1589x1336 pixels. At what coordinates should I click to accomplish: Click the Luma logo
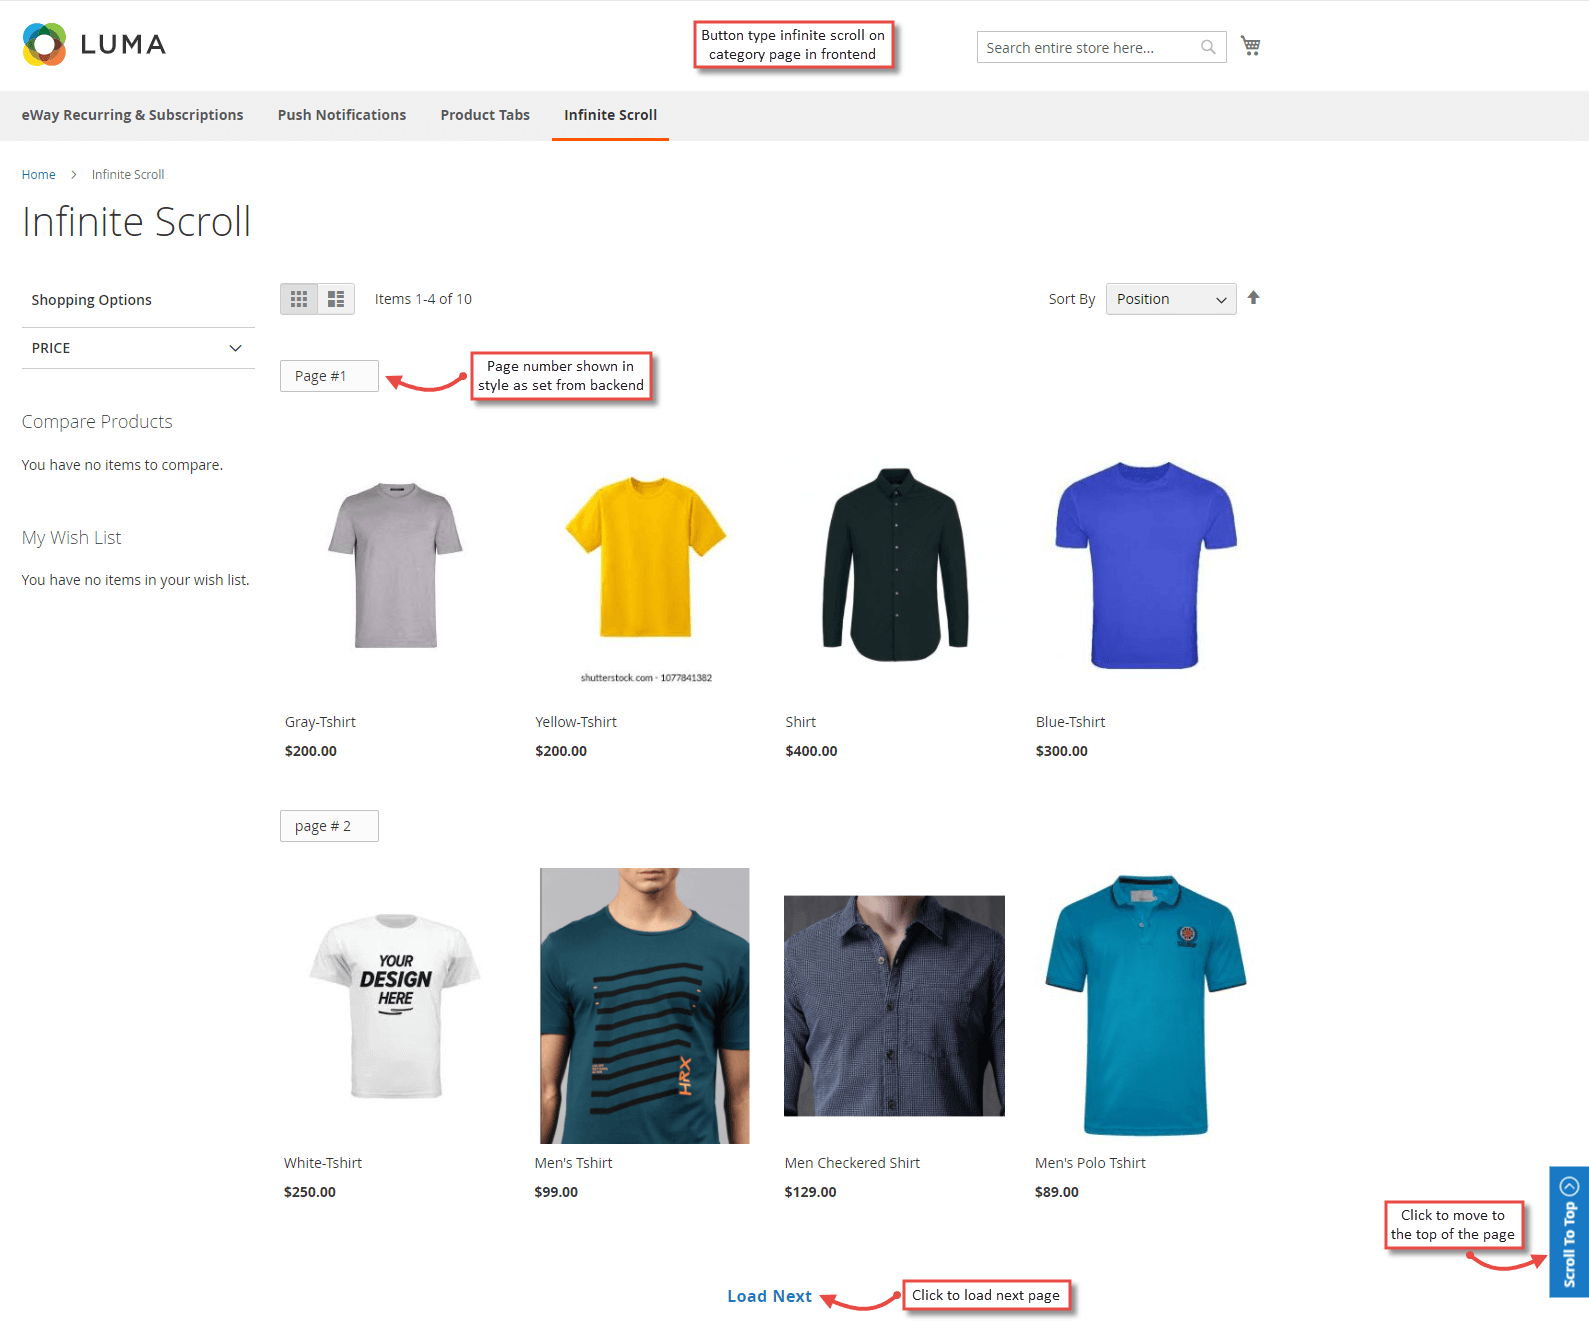pyautogui.click(x=94, y=44)
